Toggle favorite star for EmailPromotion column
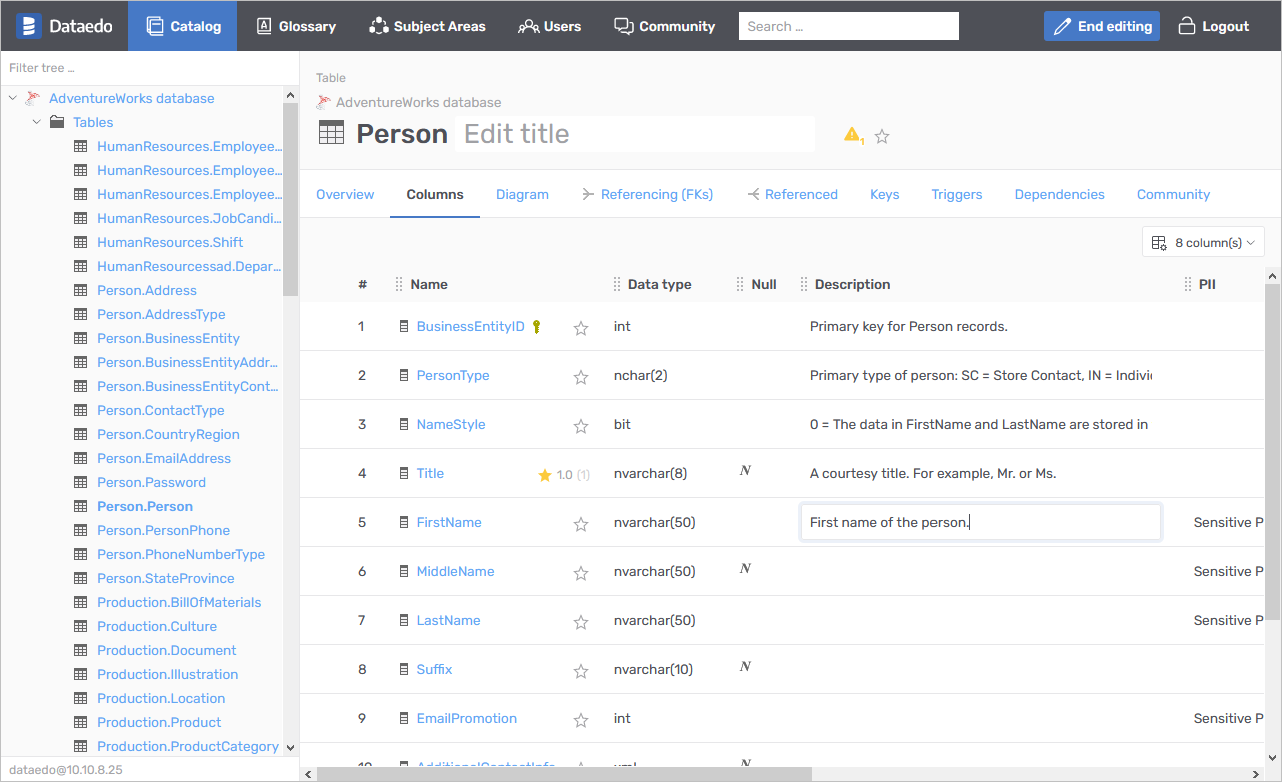This screenshot has height=782, width=1282. click(x=581, y=720)
